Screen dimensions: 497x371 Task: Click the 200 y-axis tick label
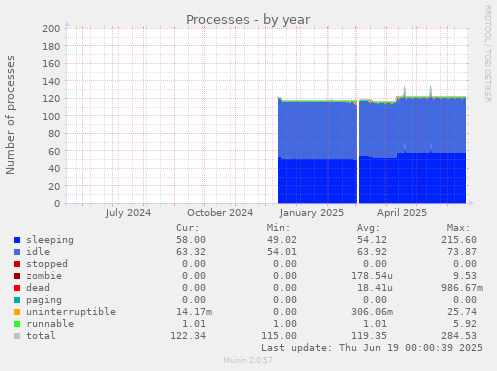pos(51,29)
